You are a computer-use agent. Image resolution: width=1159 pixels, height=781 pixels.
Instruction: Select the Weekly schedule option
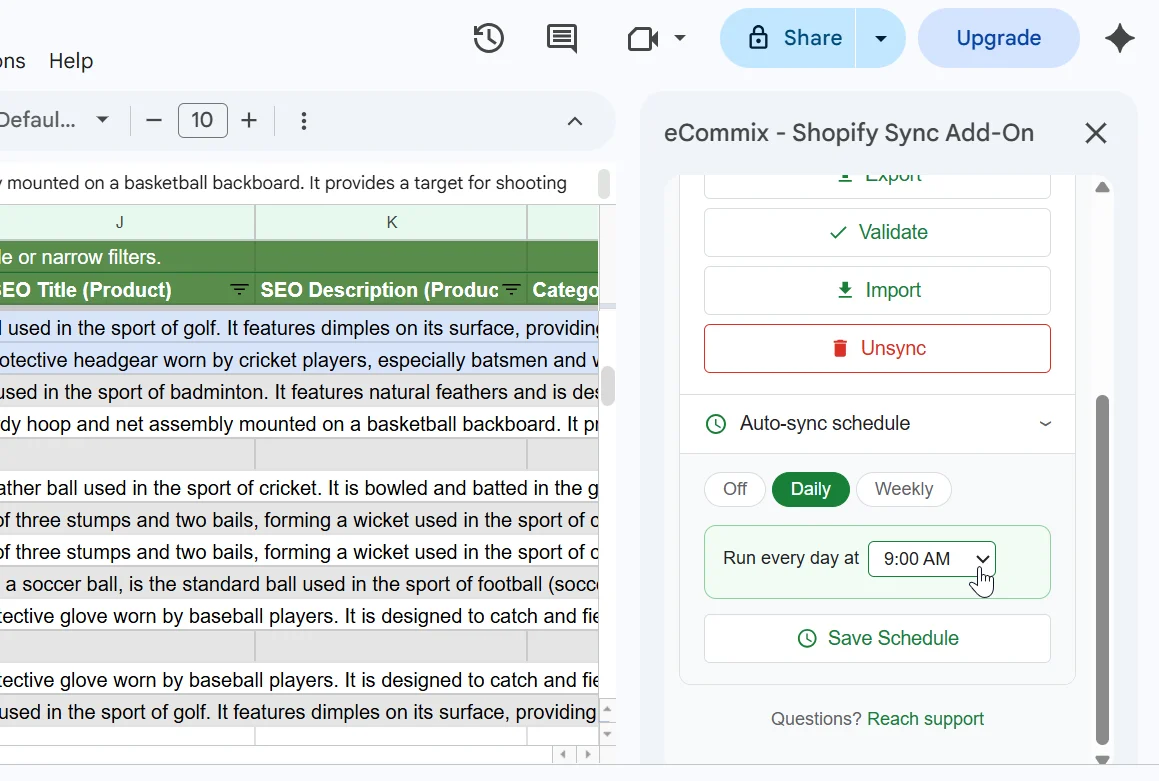(x=904, y=489)
